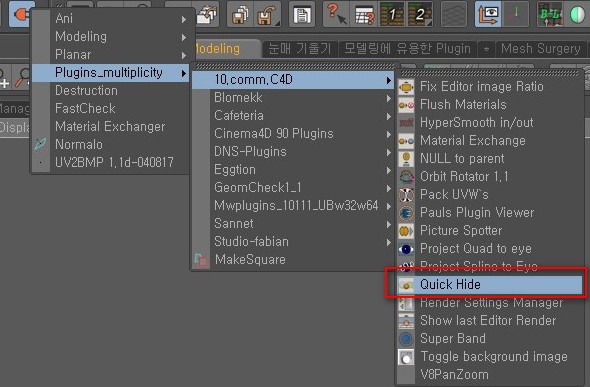
Task: Select Material Exchanger in the plugins menu
Action: point(110,127)
